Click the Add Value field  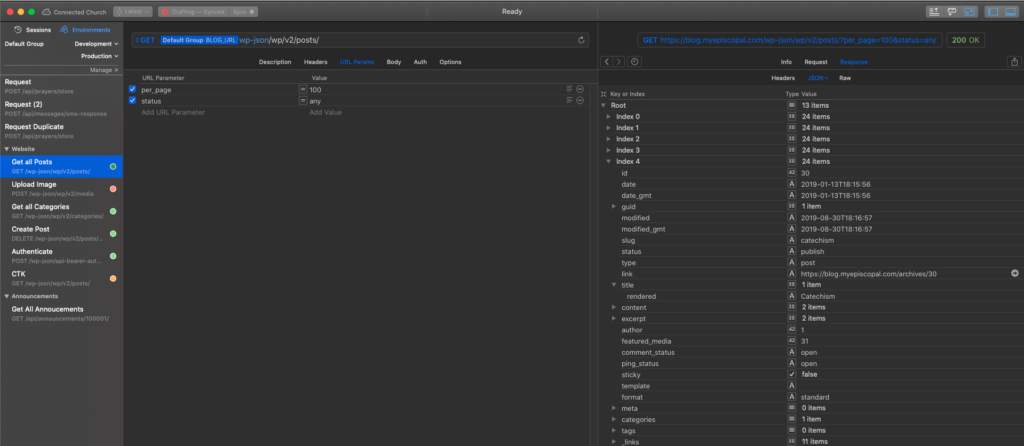point(325,112)
